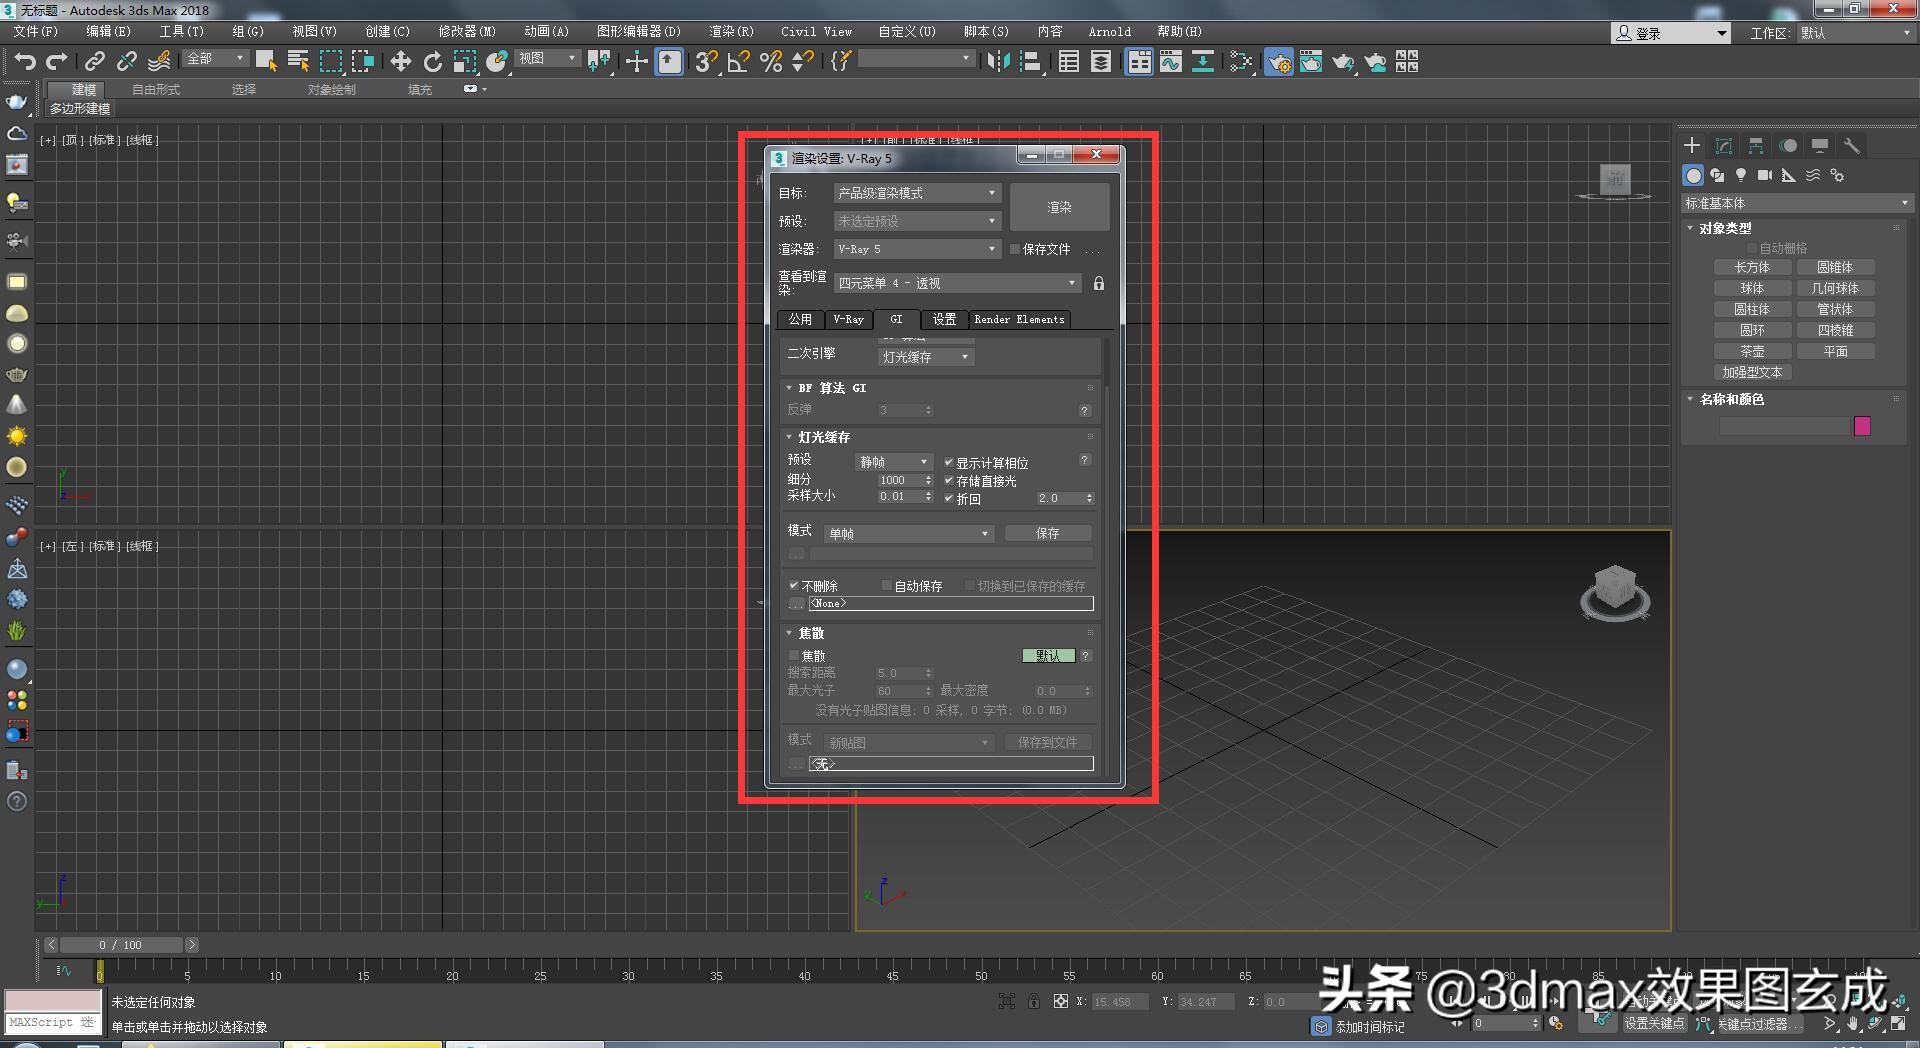This screenshot has width=1920, height=1048.
Task: Open 目标 render mode dropdown
Action: click(917, 193)
